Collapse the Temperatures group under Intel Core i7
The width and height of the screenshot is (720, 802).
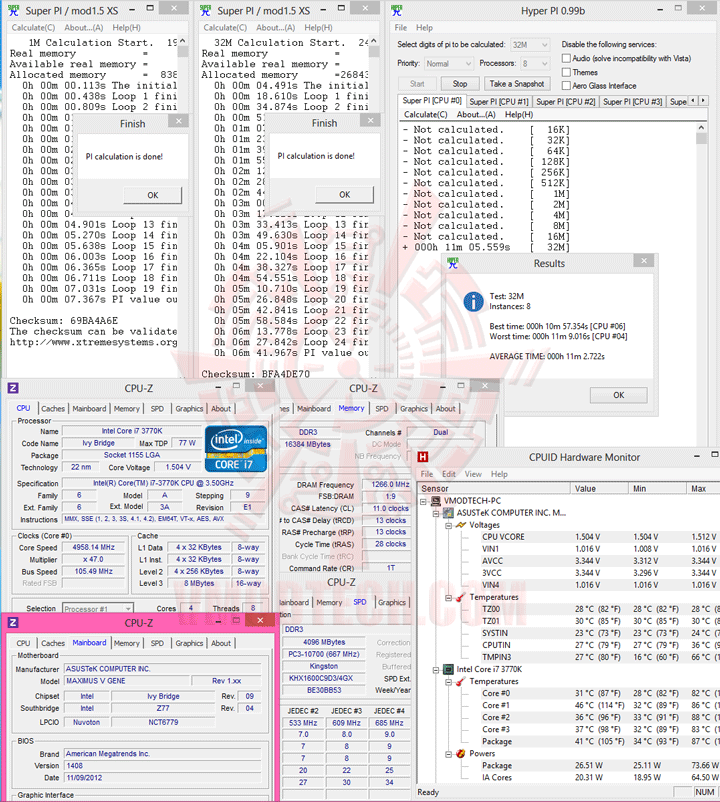point(448,682)
